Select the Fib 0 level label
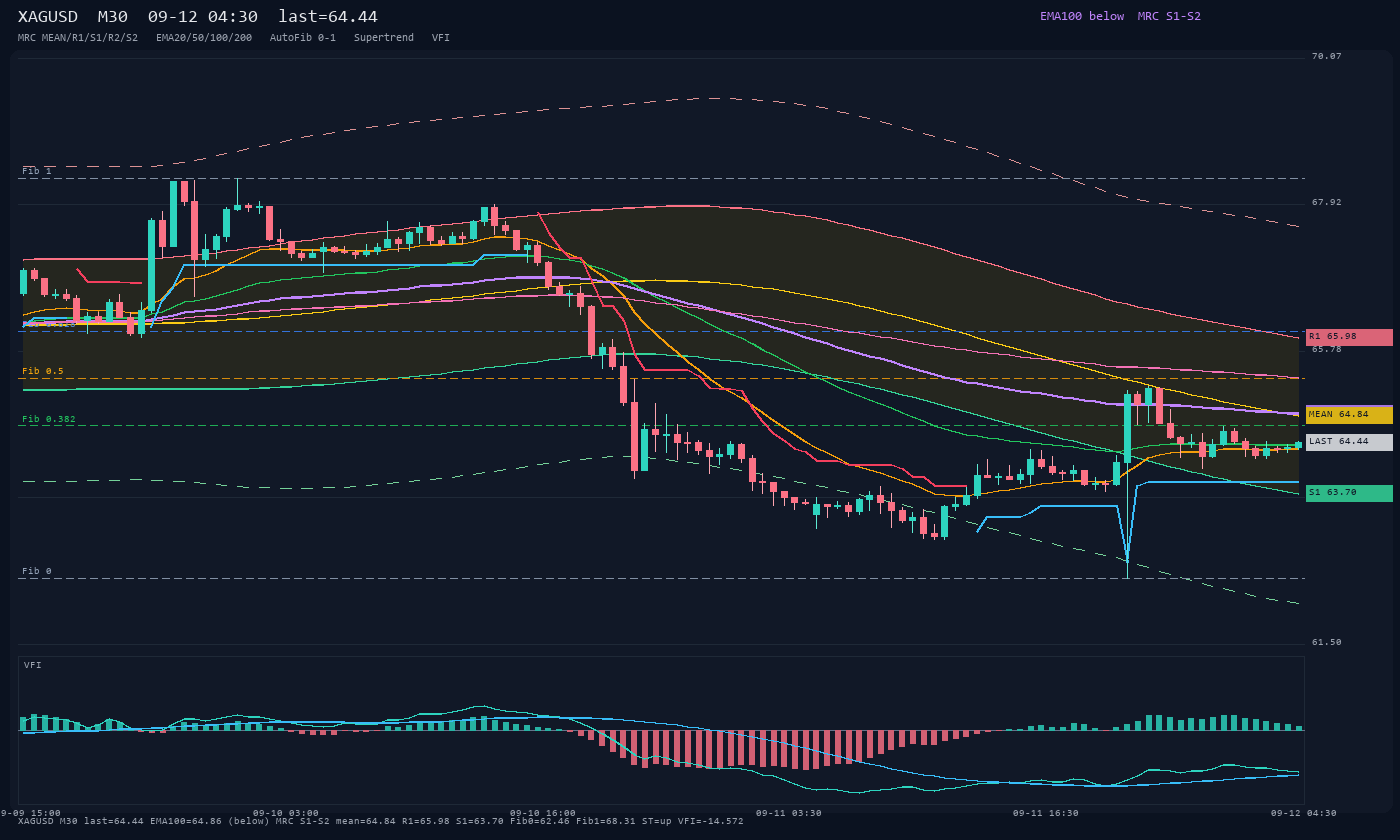The width and height of the screenshot is (1400, 840). [37, 571]
